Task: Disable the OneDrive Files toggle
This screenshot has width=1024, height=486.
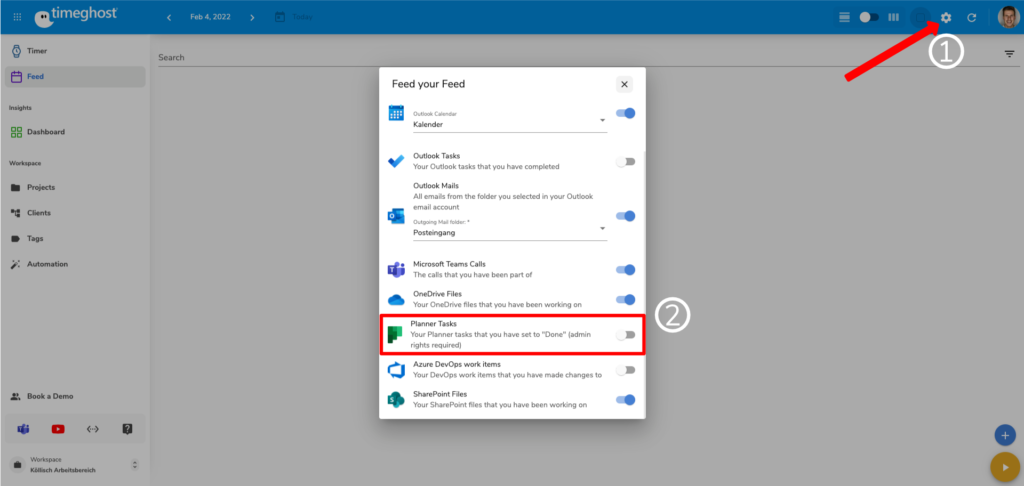Action: click(x=625, y=299)
